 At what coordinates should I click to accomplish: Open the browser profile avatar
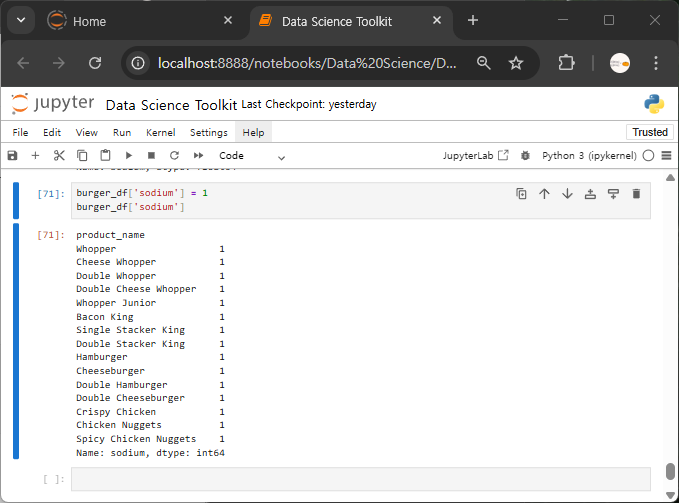point(620,63)
